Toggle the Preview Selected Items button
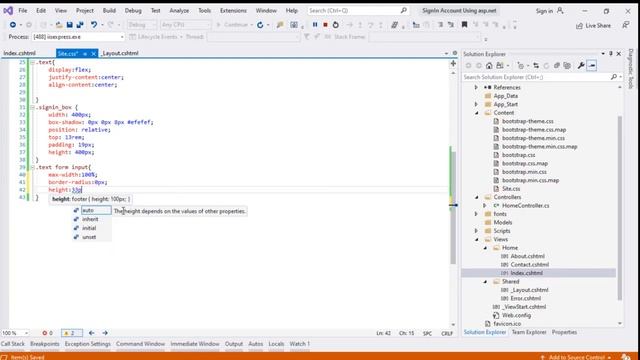 pyautogui.click(x=591, y=65)
